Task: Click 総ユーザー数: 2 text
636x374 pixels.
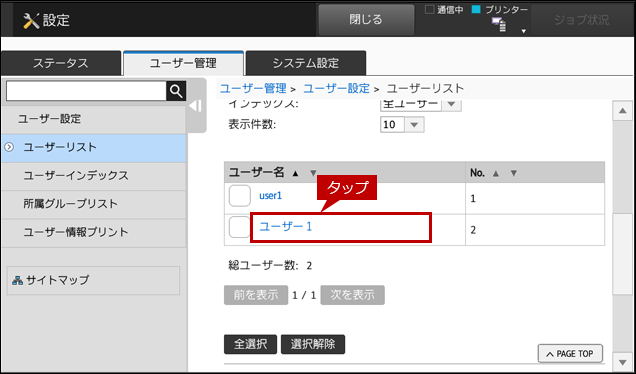Action: 270,266
